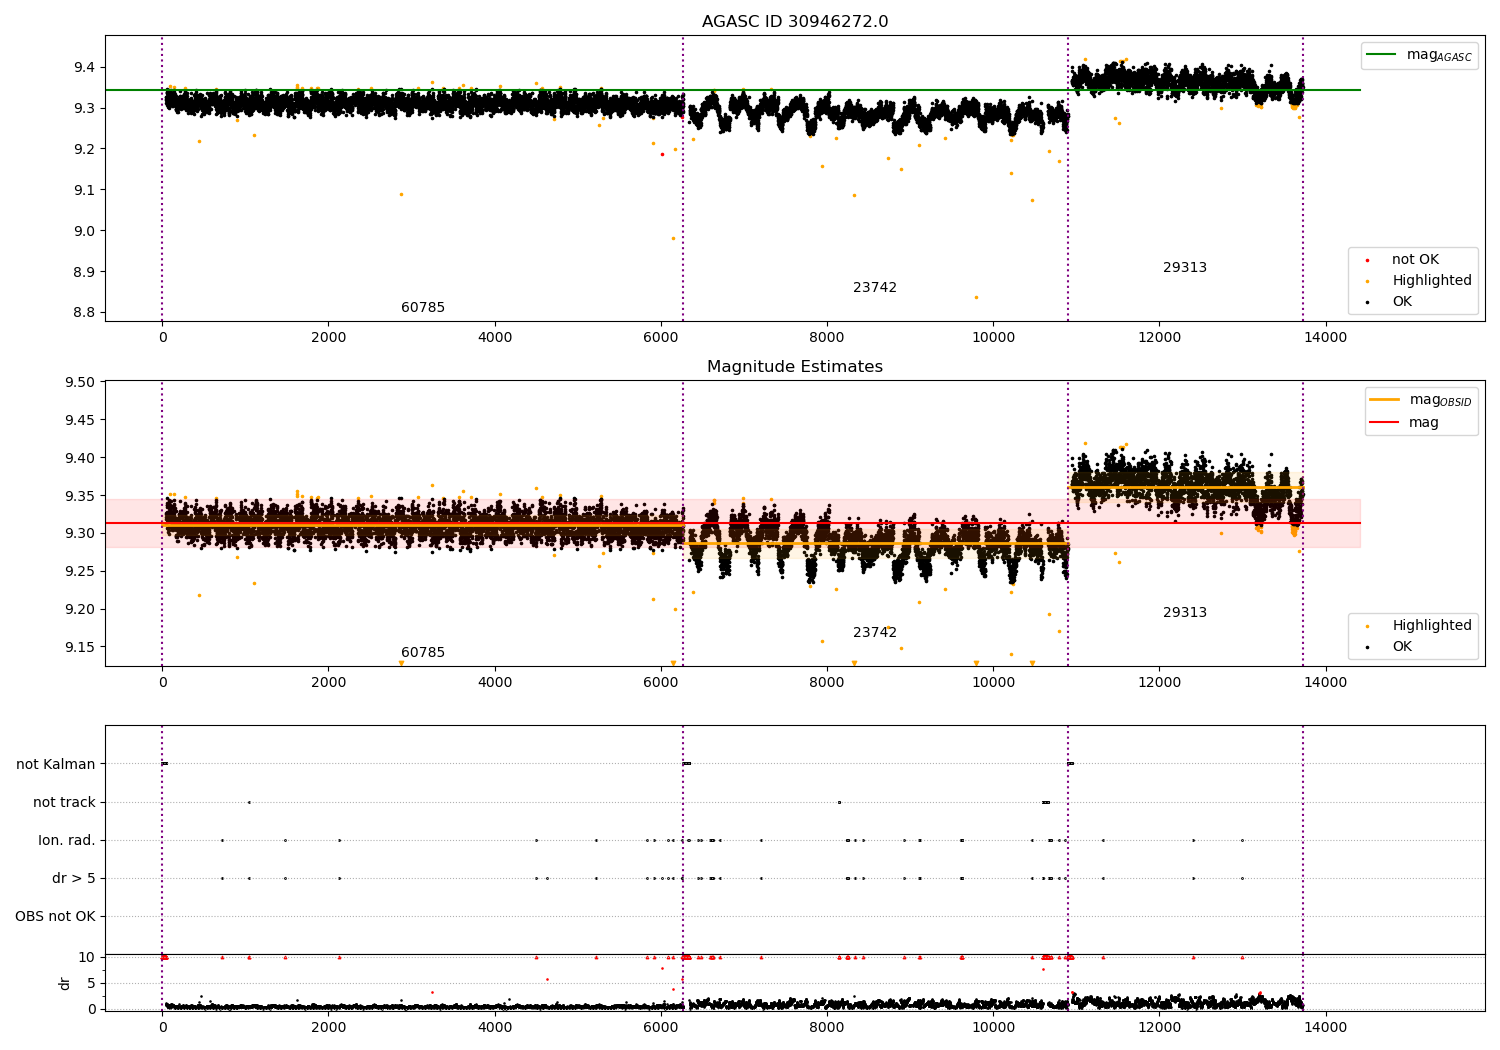Click 'OK' legend entry below Highlighted in top plot
The image size is (1500, 1050).
point(1402,302)
